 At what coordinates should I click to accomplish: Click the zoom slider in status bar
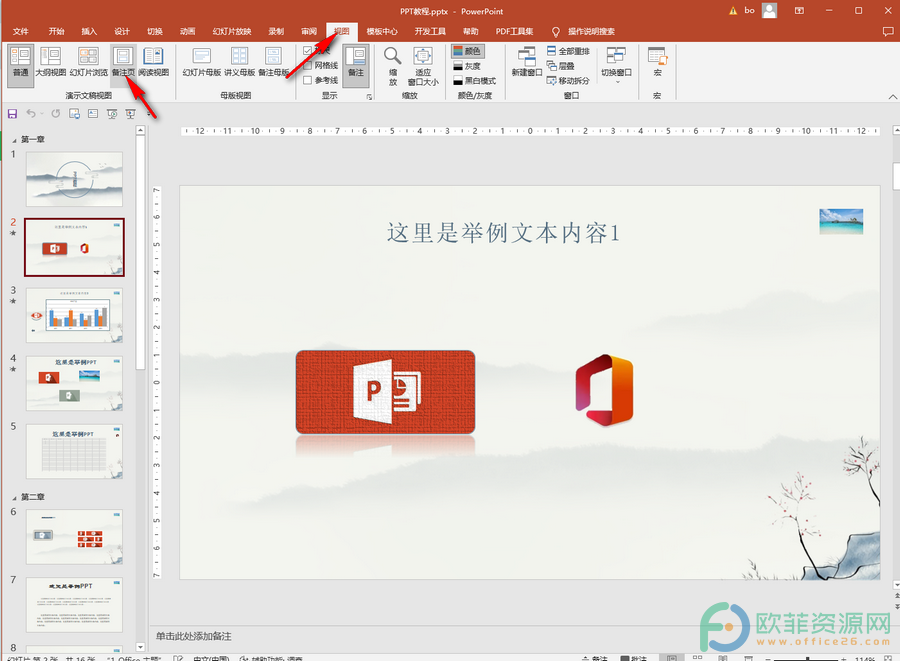(806, 659)
